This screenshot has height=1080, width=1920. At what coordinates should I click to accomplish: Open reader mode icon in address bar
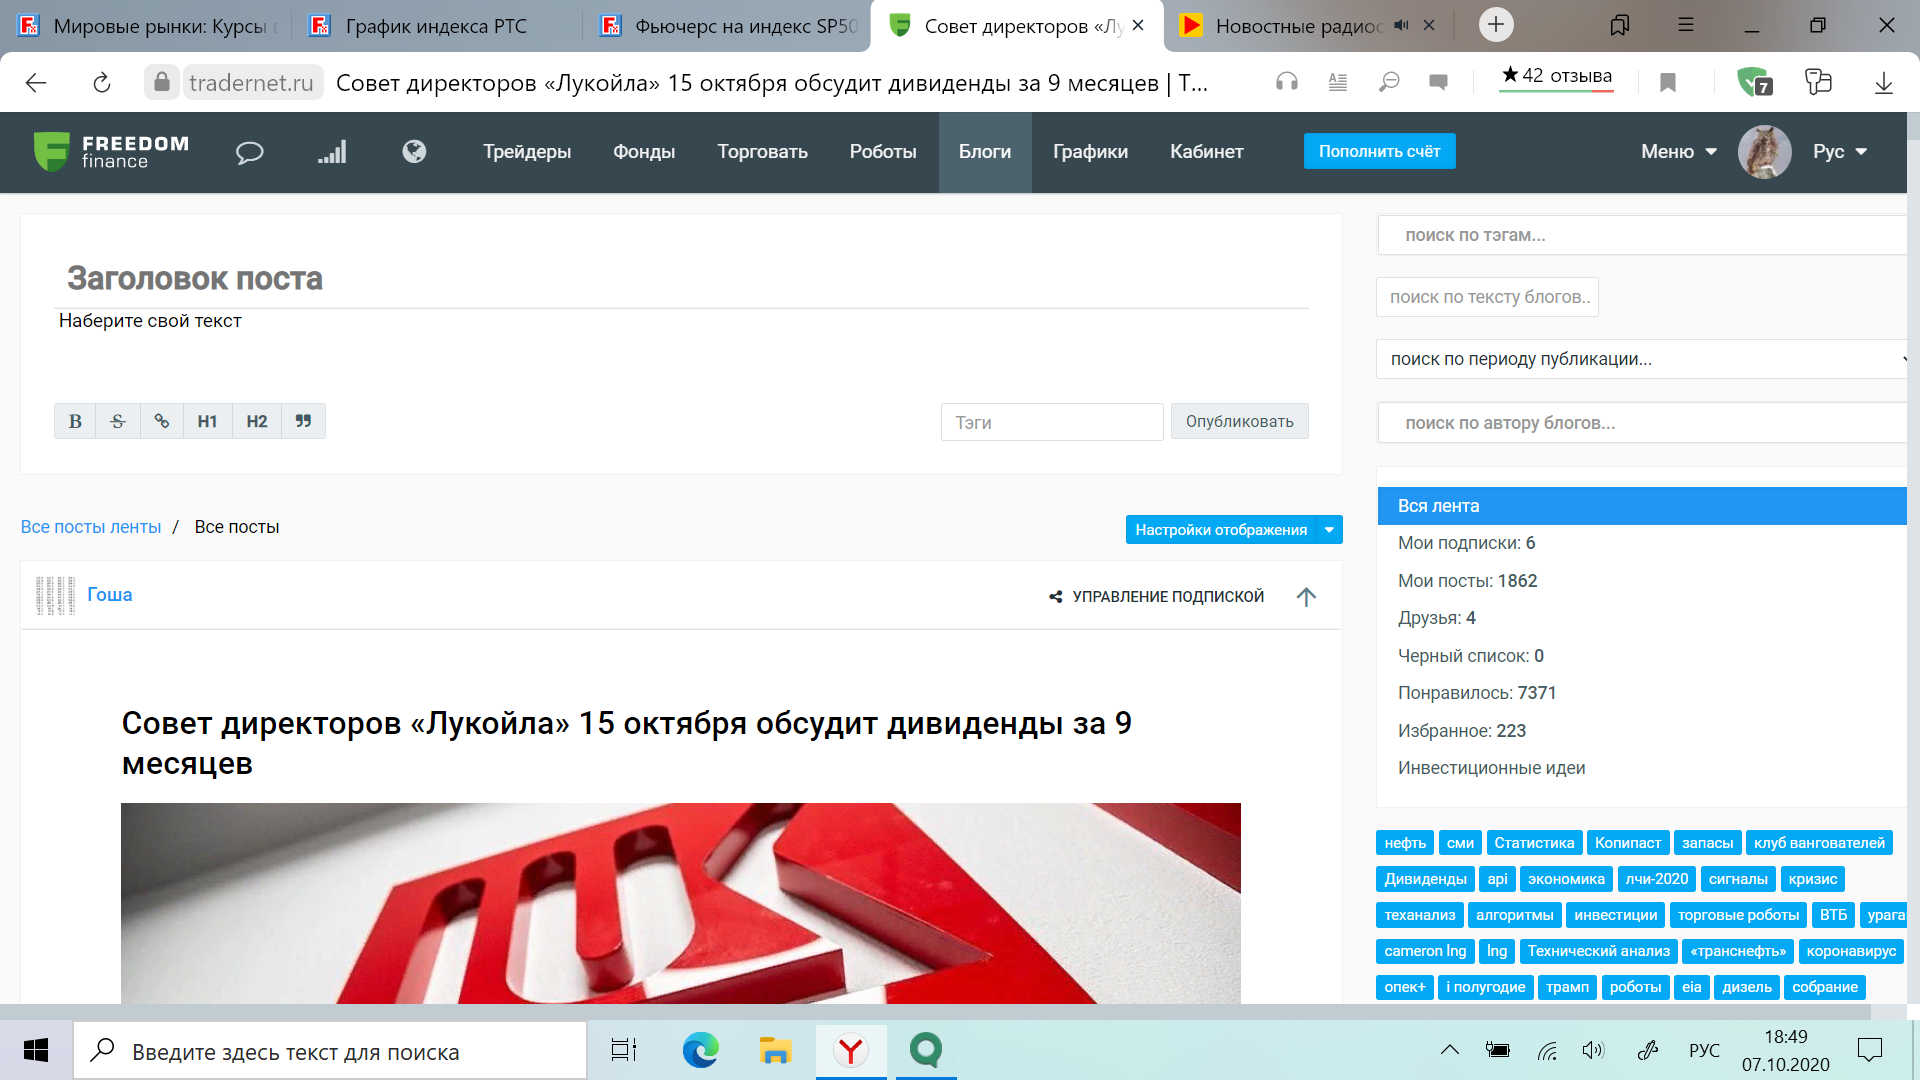pos(1338,82)
